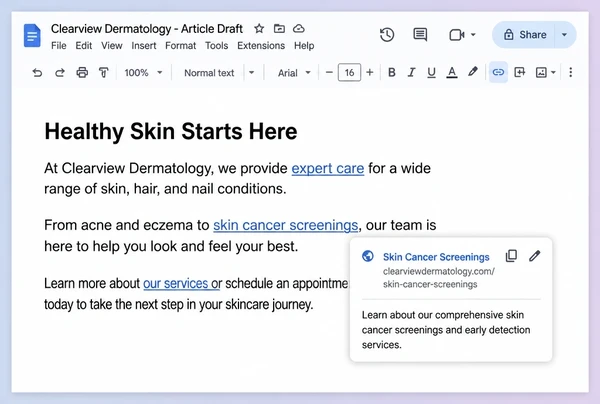Open the Edit menu

coord(83,46)
